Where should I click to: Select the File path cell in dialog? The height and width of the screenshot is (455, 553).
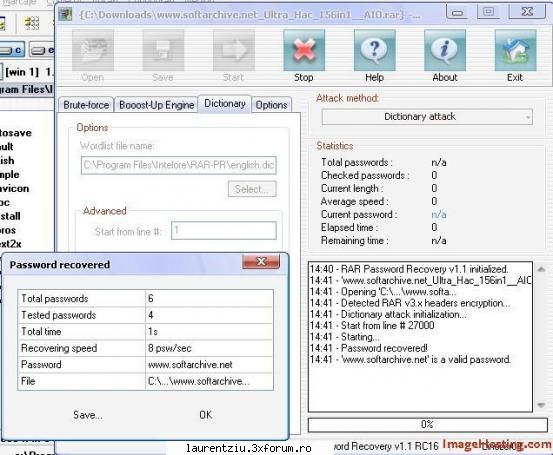tap(209, 381)
